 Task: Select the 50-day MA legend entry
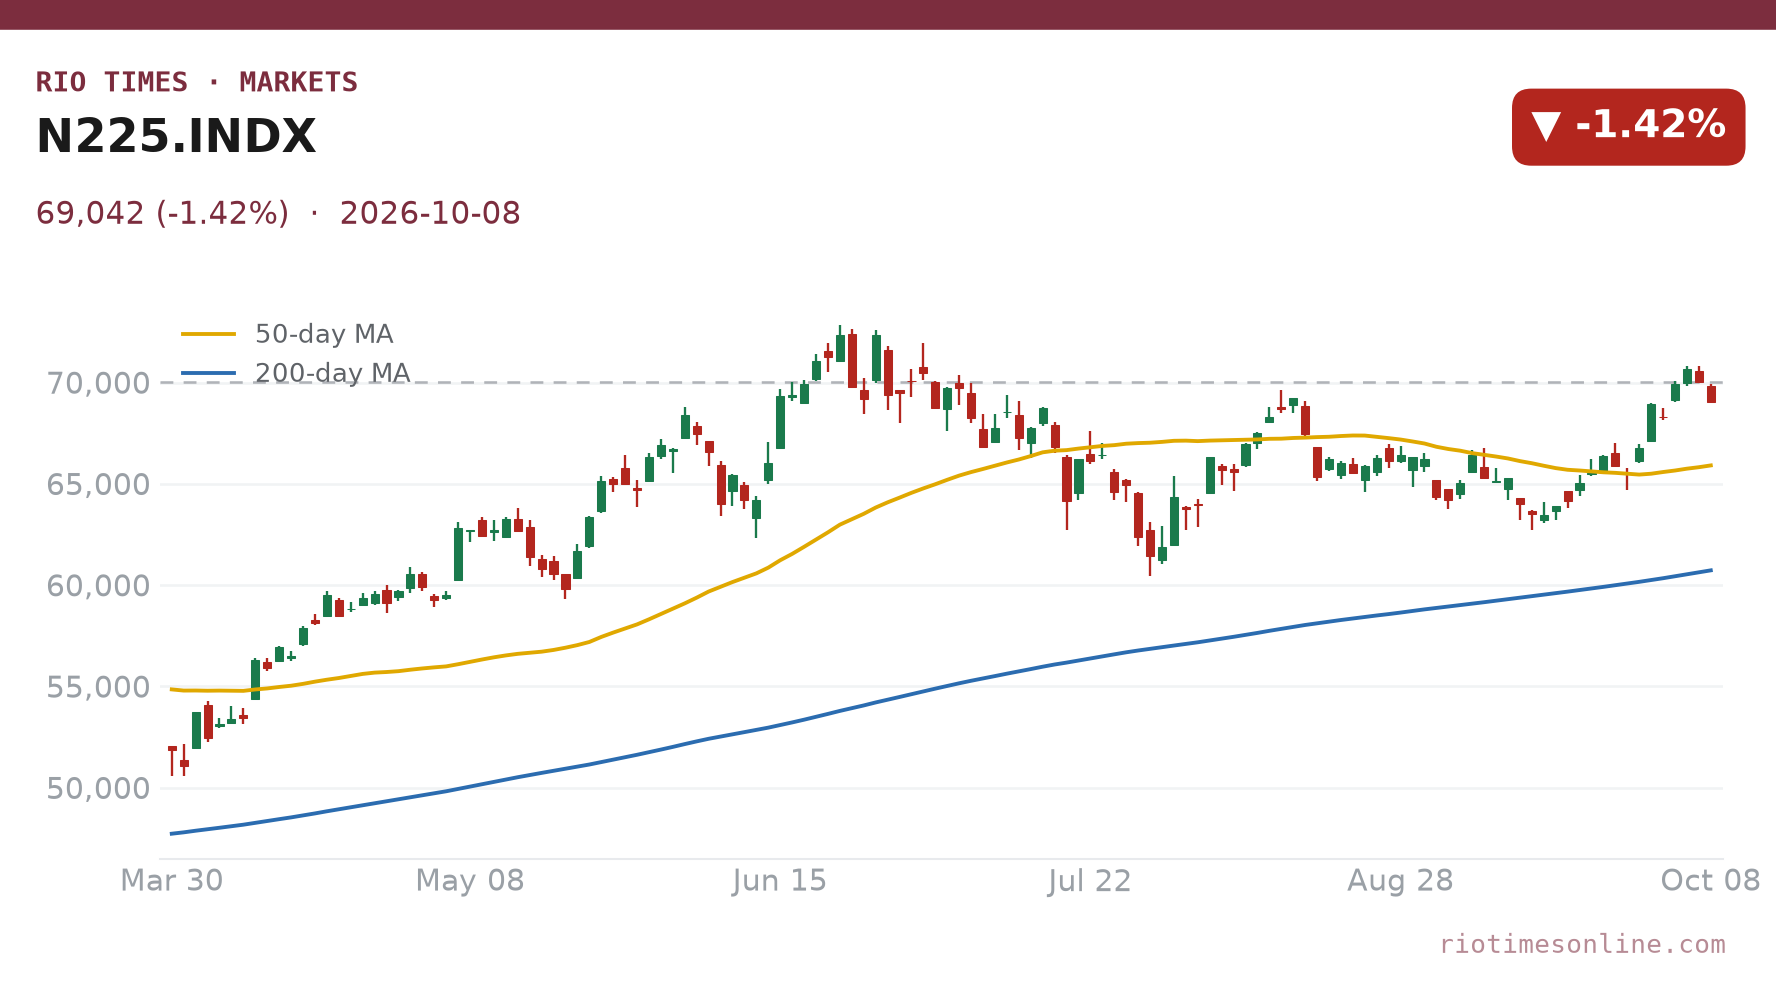pyautogui.click(x=288, y=334)
